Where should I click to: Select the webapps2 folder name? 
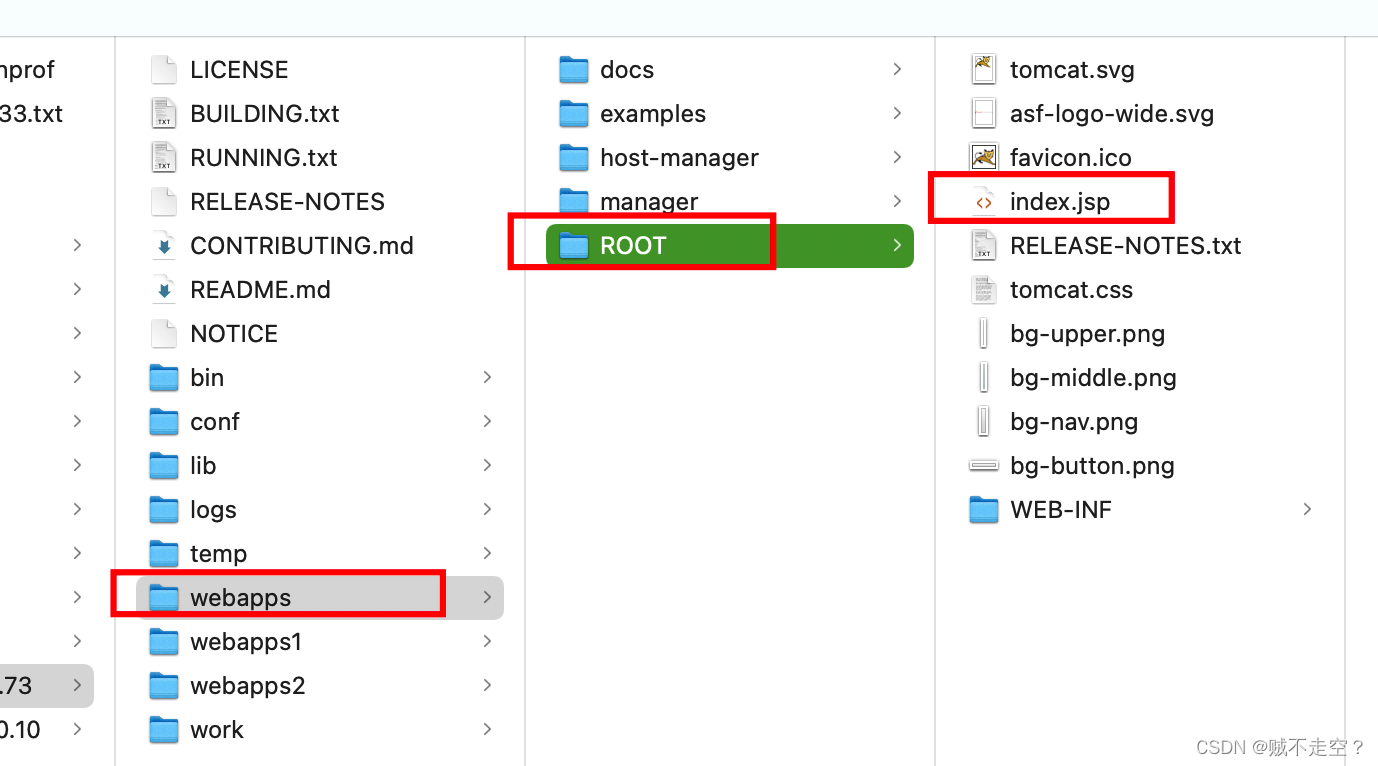[x=248, y=685]
